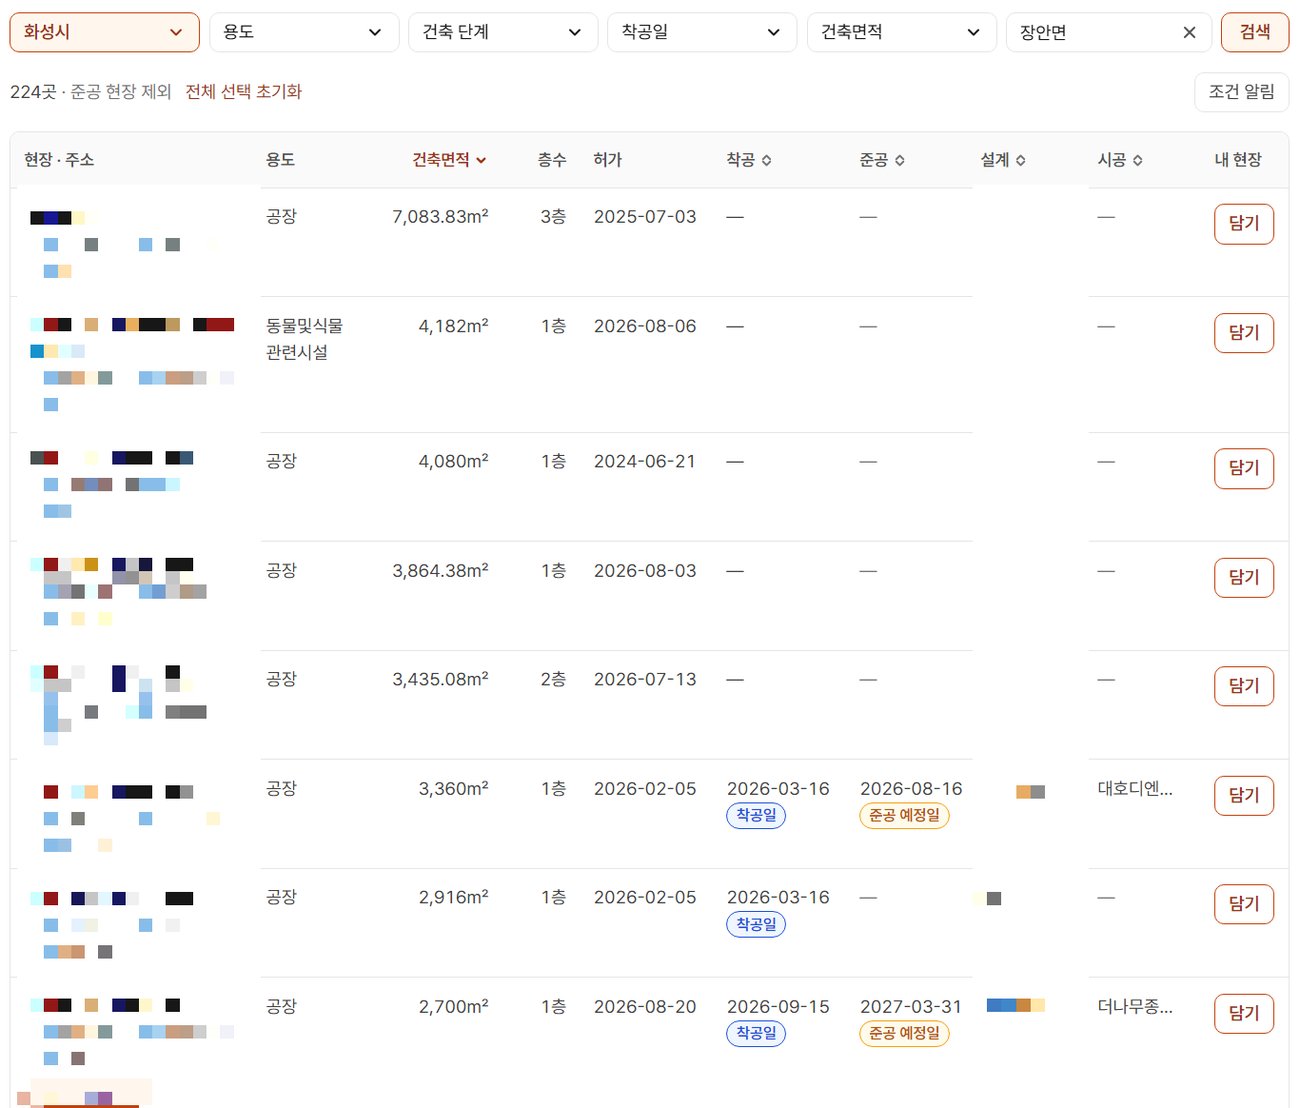Add the 4,080m² factory with 담기
The width and height of the screenshot is (1300, 1108).
coord(1244,468)
